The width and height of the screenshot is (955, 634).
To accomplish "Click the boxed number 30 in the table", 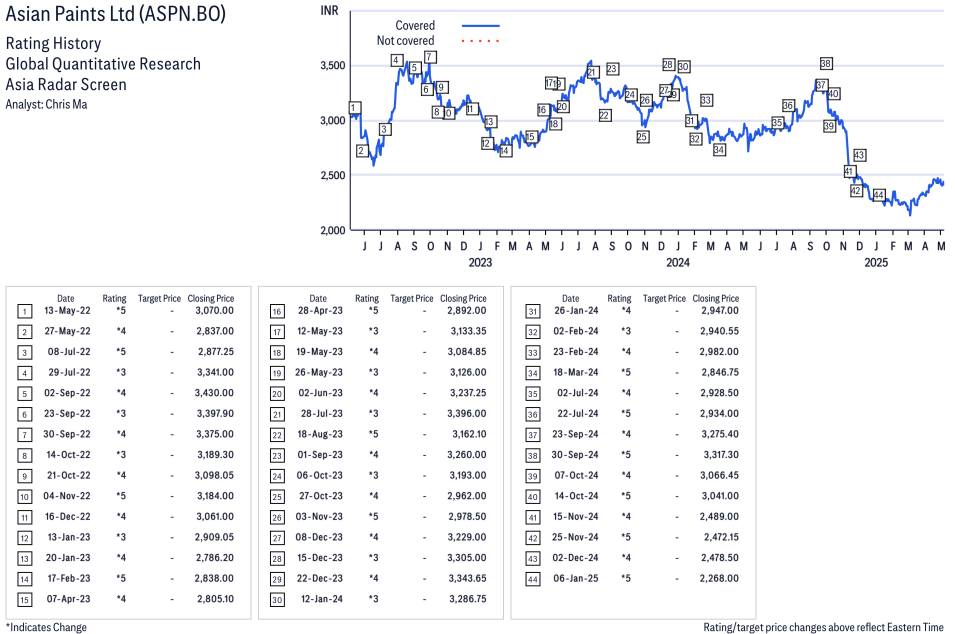I will tap(277, 600).
